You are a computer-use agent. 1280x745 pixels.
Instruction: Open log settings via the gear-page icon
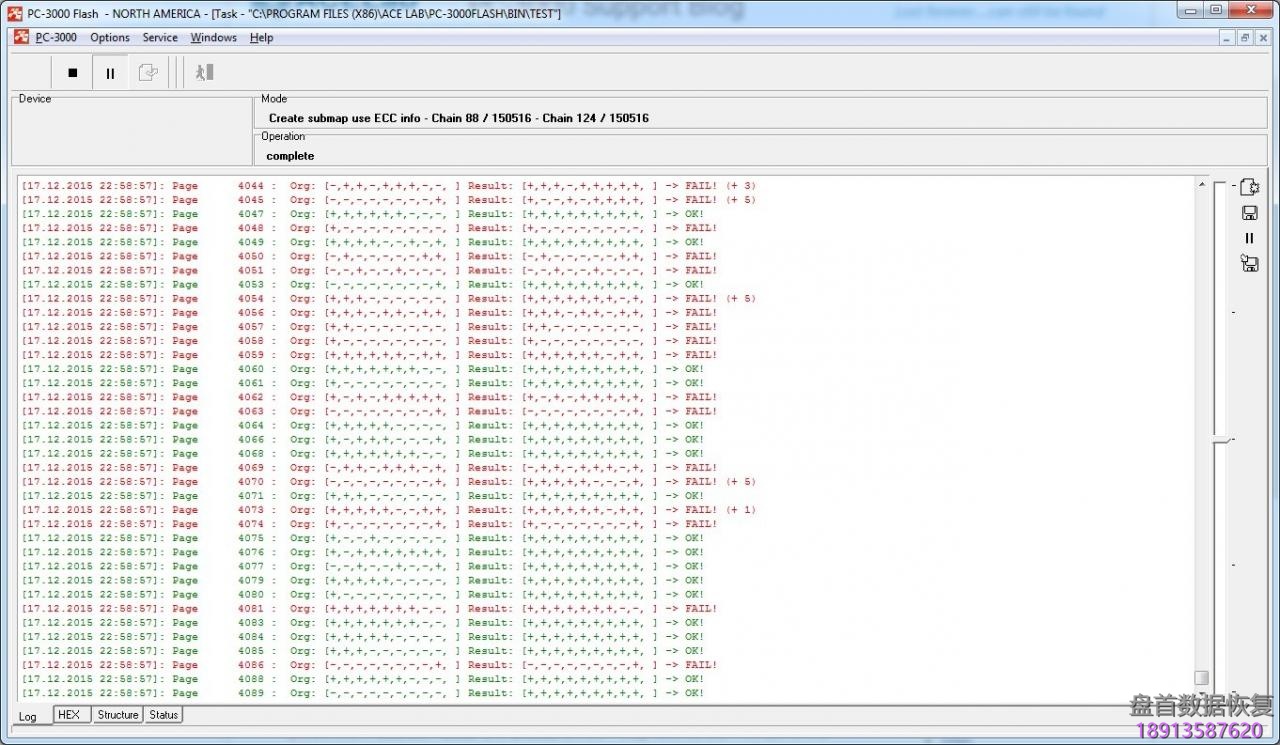1249,187
